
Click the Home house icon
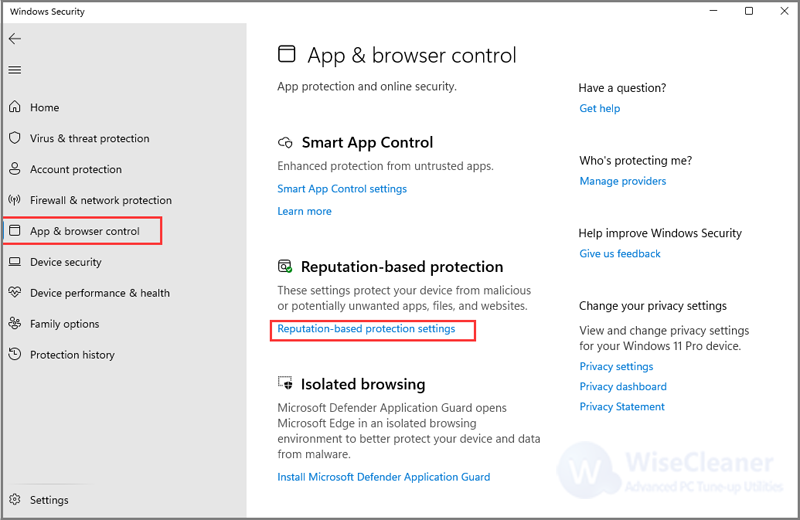point(15,107)
